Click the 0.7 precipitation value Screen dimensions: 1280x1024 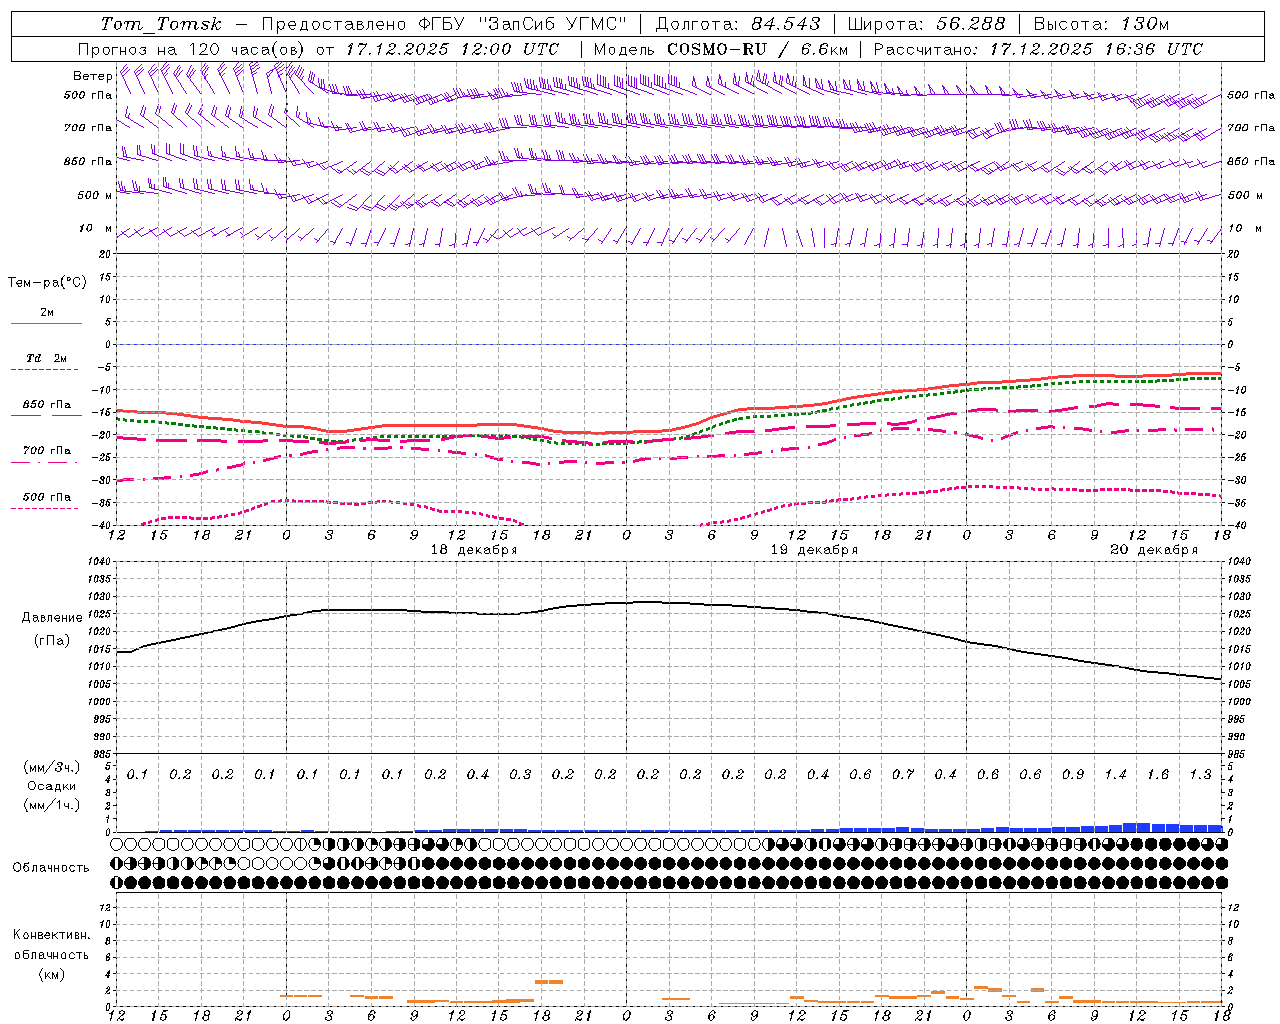pyautogui.click(x=903, y=775)
